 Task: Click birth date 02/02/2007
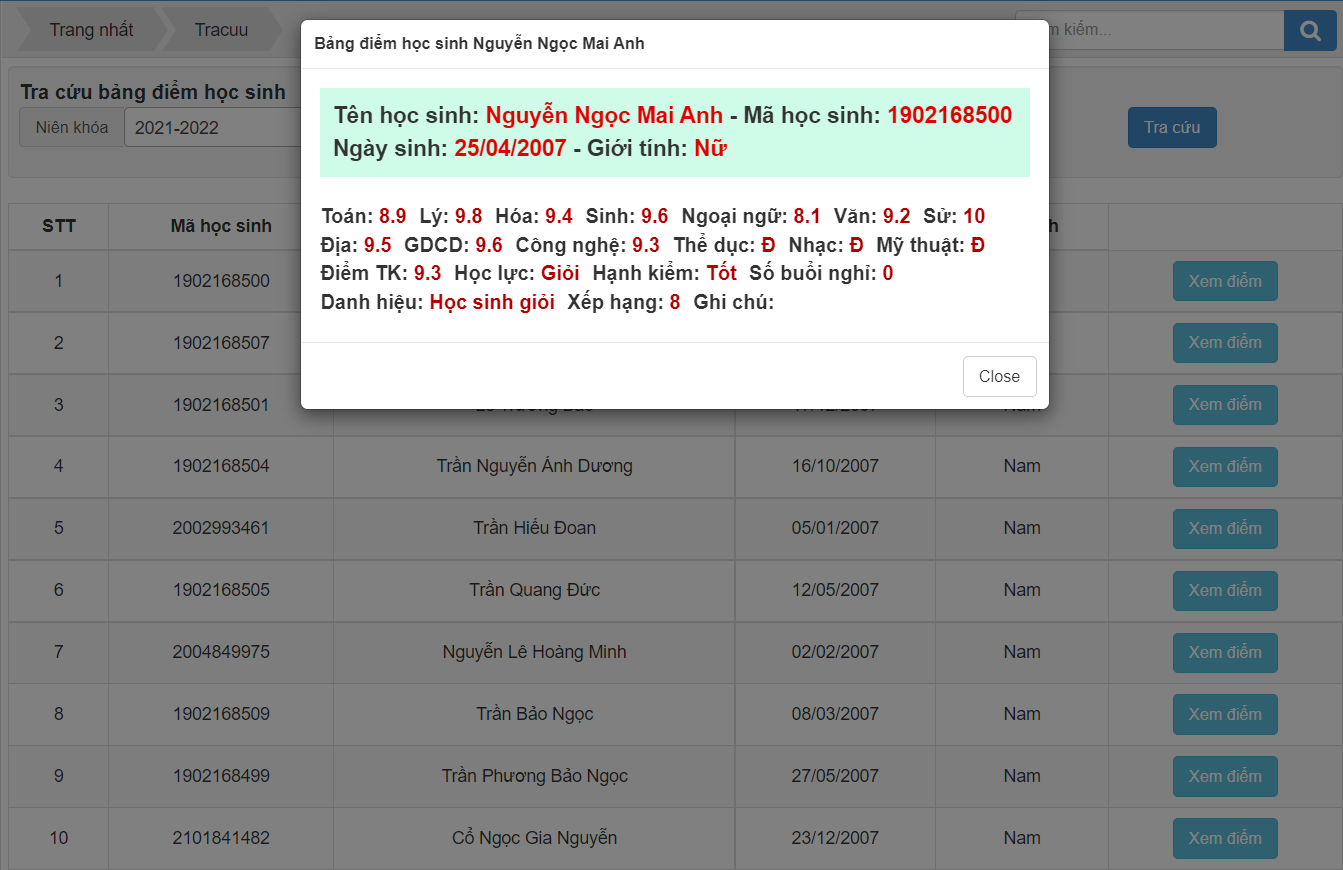click(835, 652)
